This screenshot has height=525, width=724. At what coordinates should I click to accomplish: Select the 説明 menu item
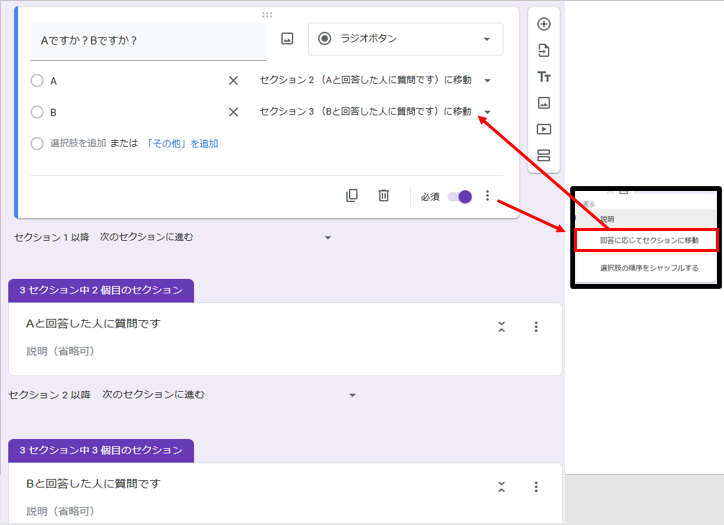[x=646, y=219]
